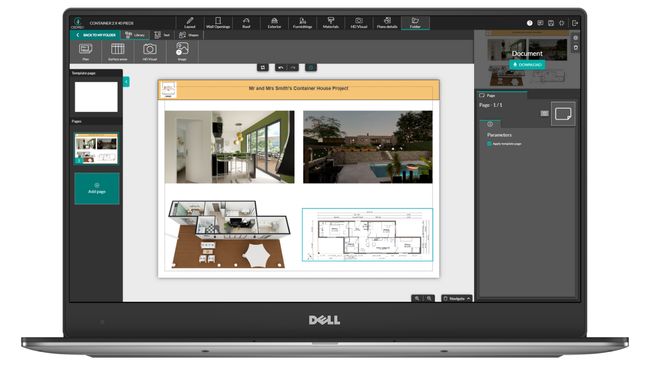Open the settings gear icon
The width and height of the screenshot is (650, 366).
point(562,23)
